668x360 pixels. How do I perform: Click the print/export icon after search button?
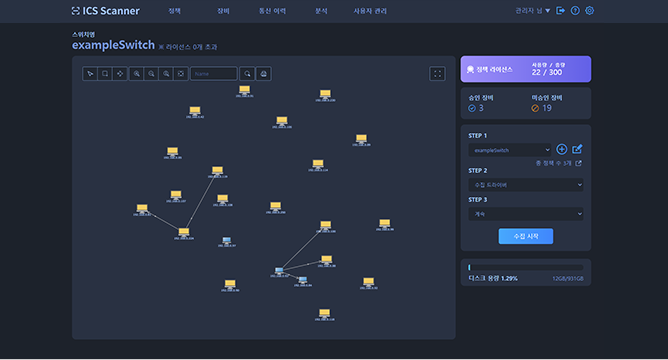tap(264, 74)
